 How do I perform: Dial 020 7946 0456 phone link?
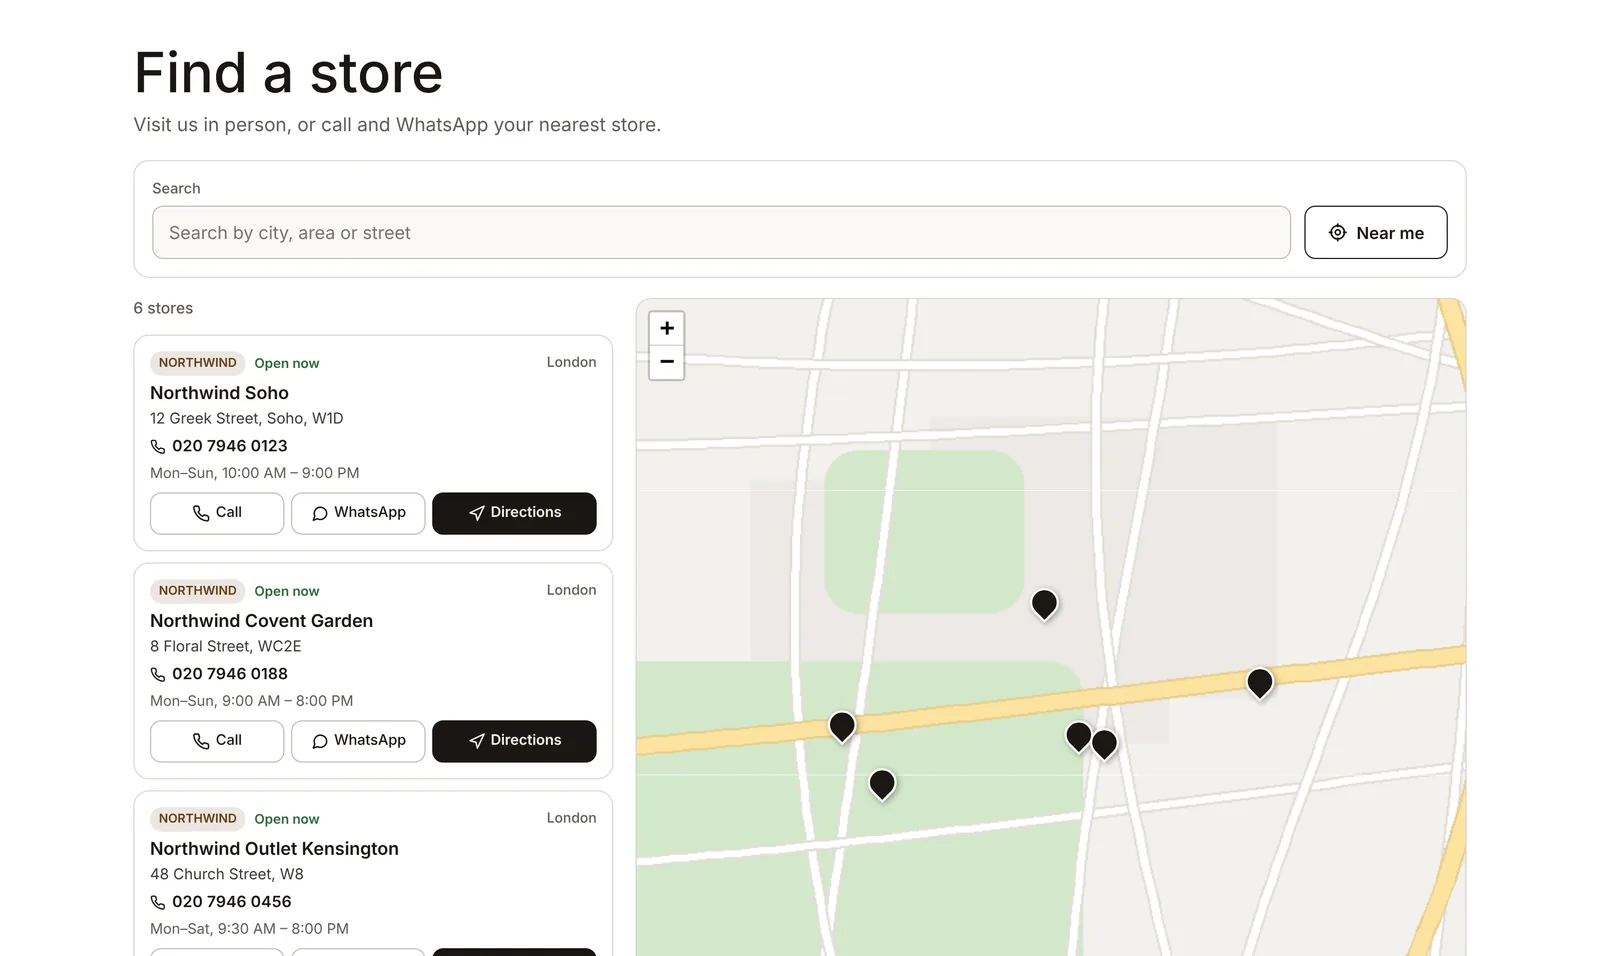(221, 902)
